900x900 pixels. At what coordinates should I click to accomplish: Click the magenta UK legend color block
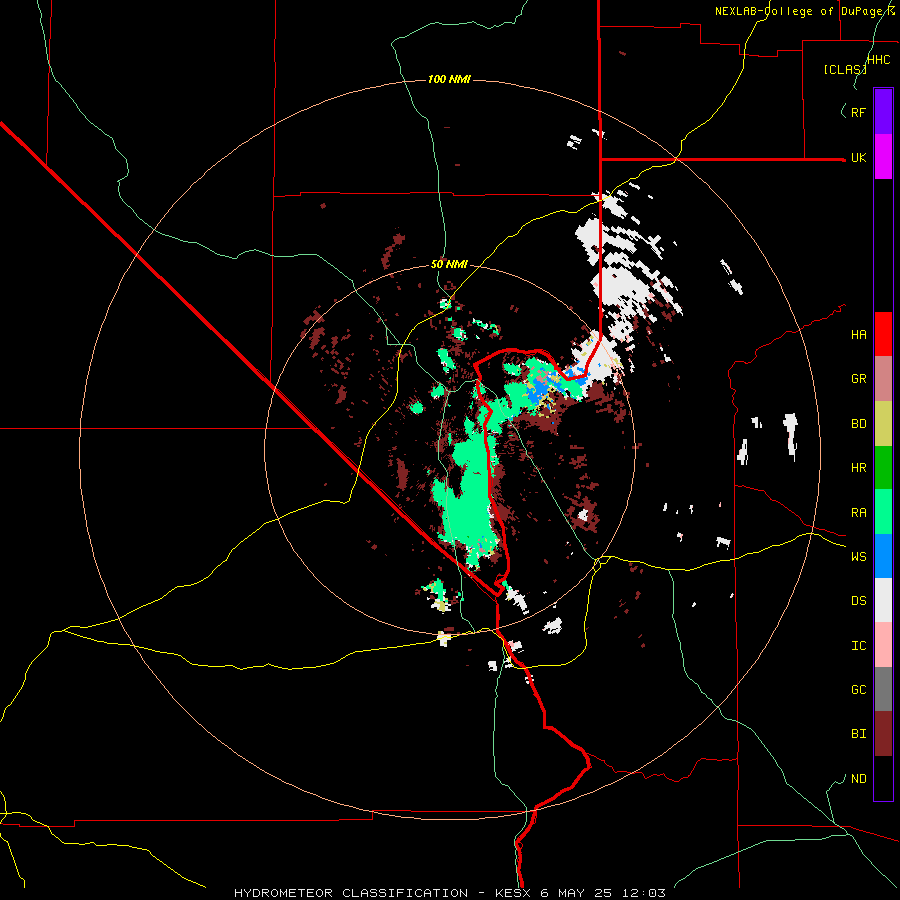click(x=883, y=157)
